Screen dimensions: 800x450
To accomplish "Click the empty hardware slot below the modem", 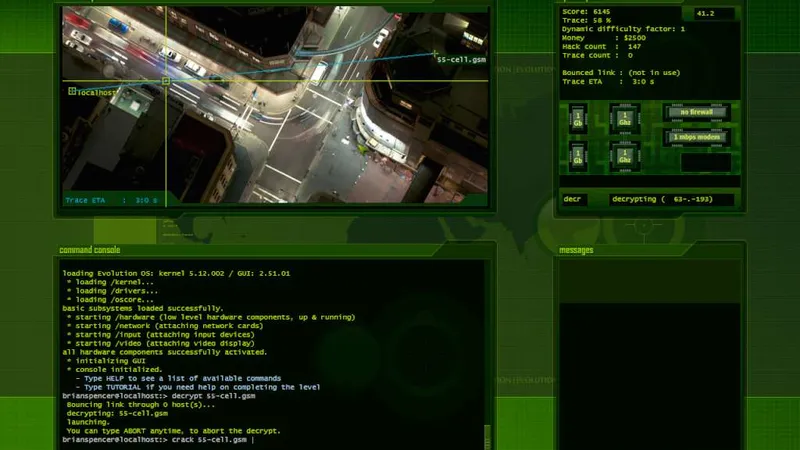I will [705, 161].
